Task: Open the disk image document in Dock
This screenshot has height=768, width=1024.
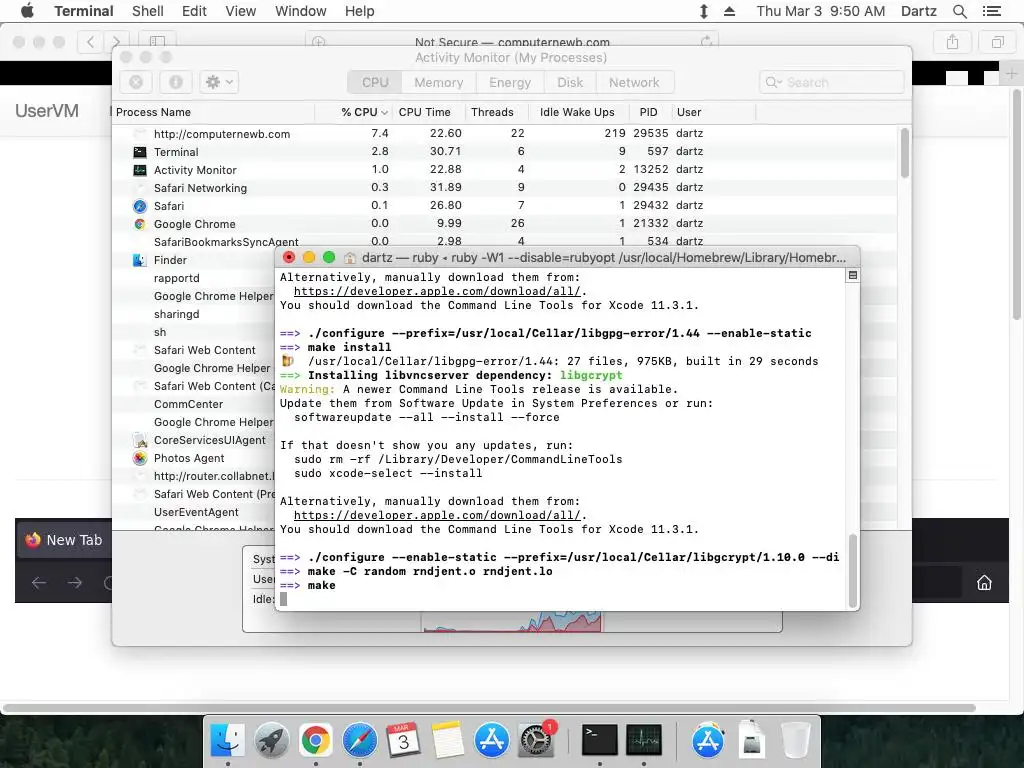Action: pos(752,740)
